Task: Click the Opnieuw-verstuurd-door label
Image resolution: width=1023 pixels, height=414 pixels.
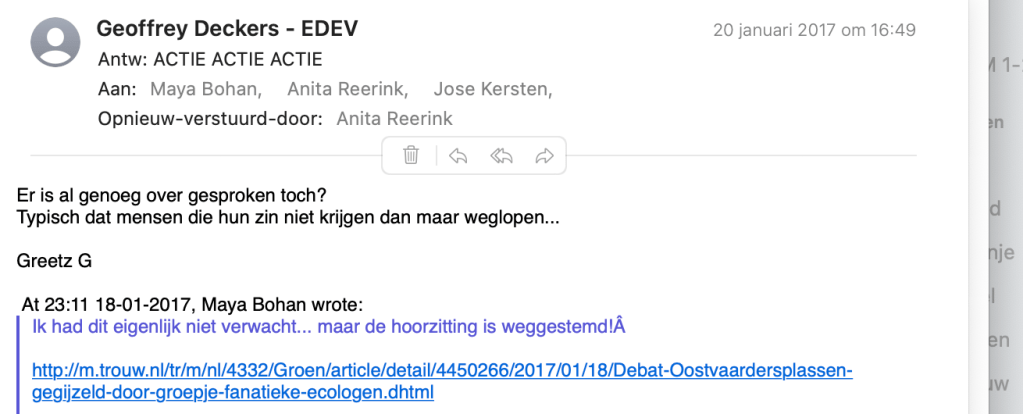Action: pyautogui.click(x=210, y=118)
